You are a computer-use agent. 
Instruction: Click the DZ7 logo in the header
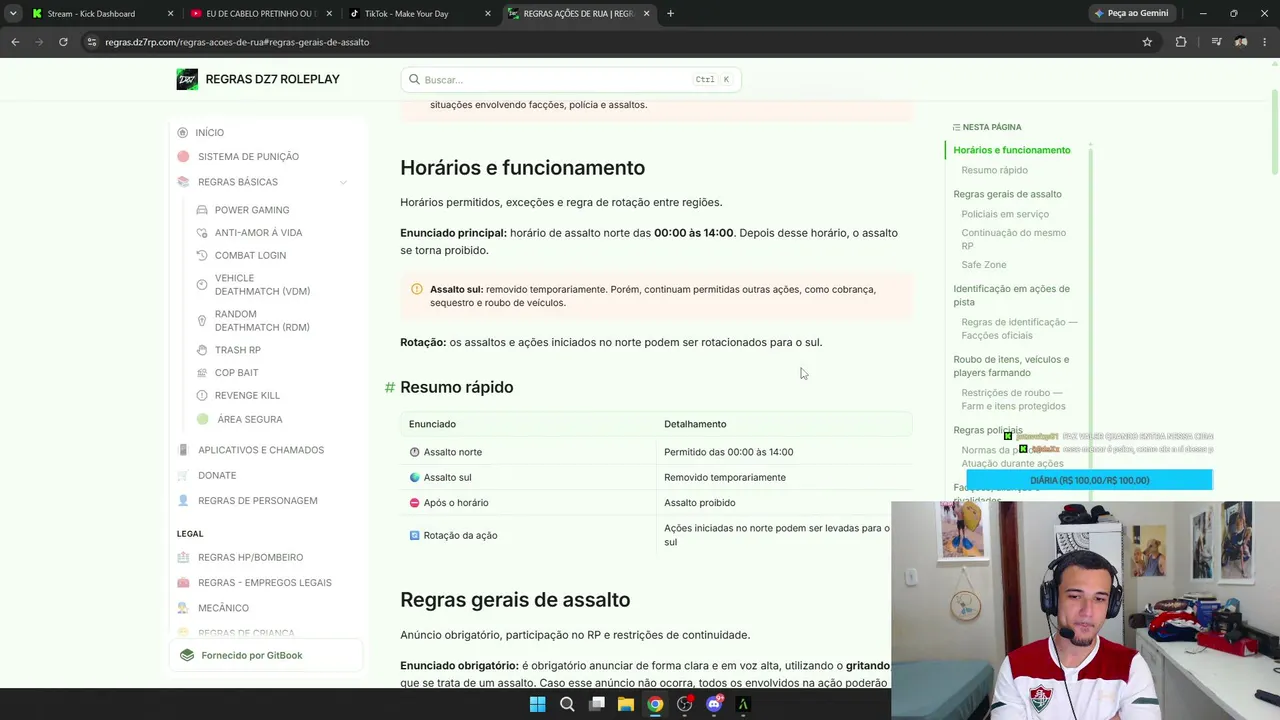click(187, 79)
